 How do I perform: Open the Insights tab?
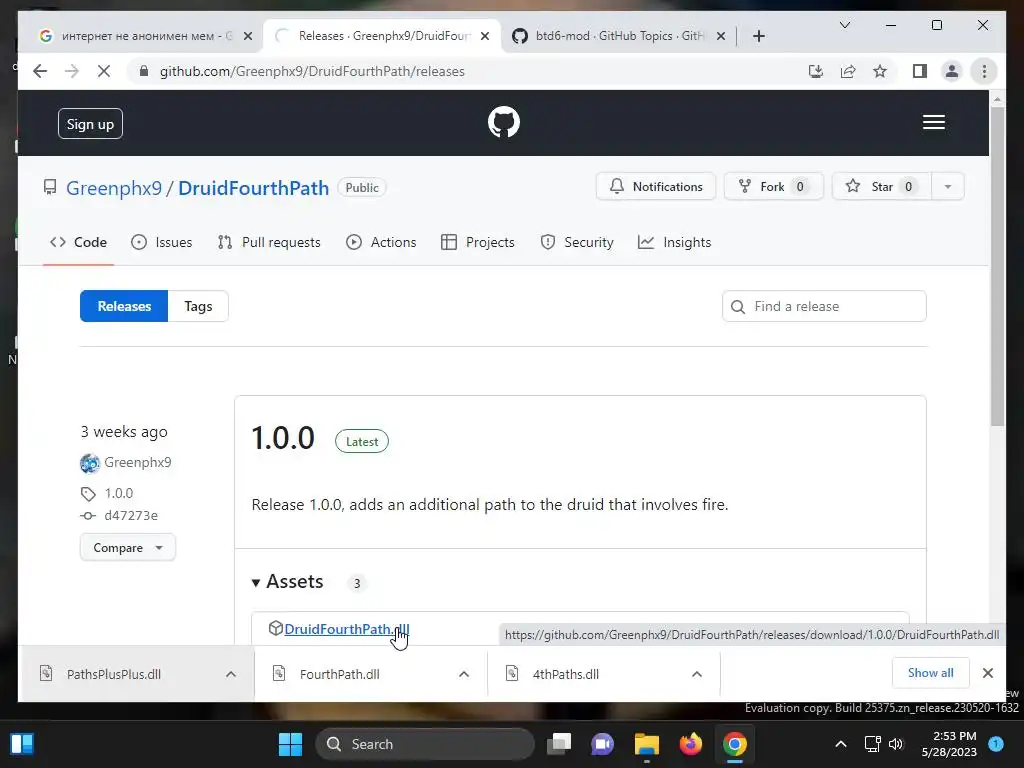click(x=675, y=242)
